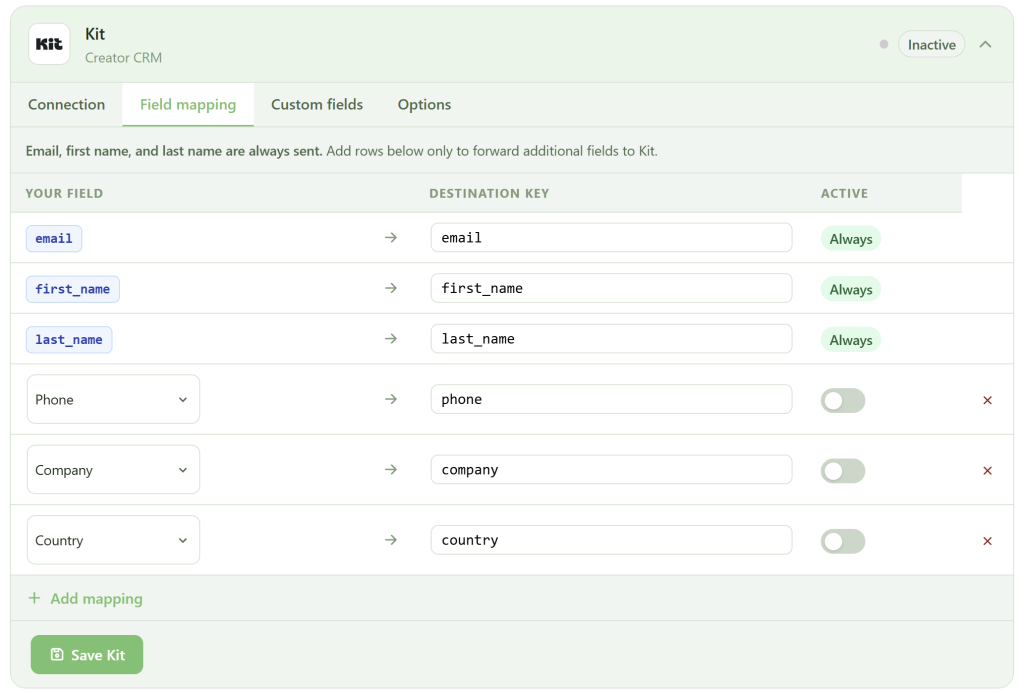Screen dimensions: 1024x694
Task: Remove the Phone mapping row
Action: (x=987, y=400)
